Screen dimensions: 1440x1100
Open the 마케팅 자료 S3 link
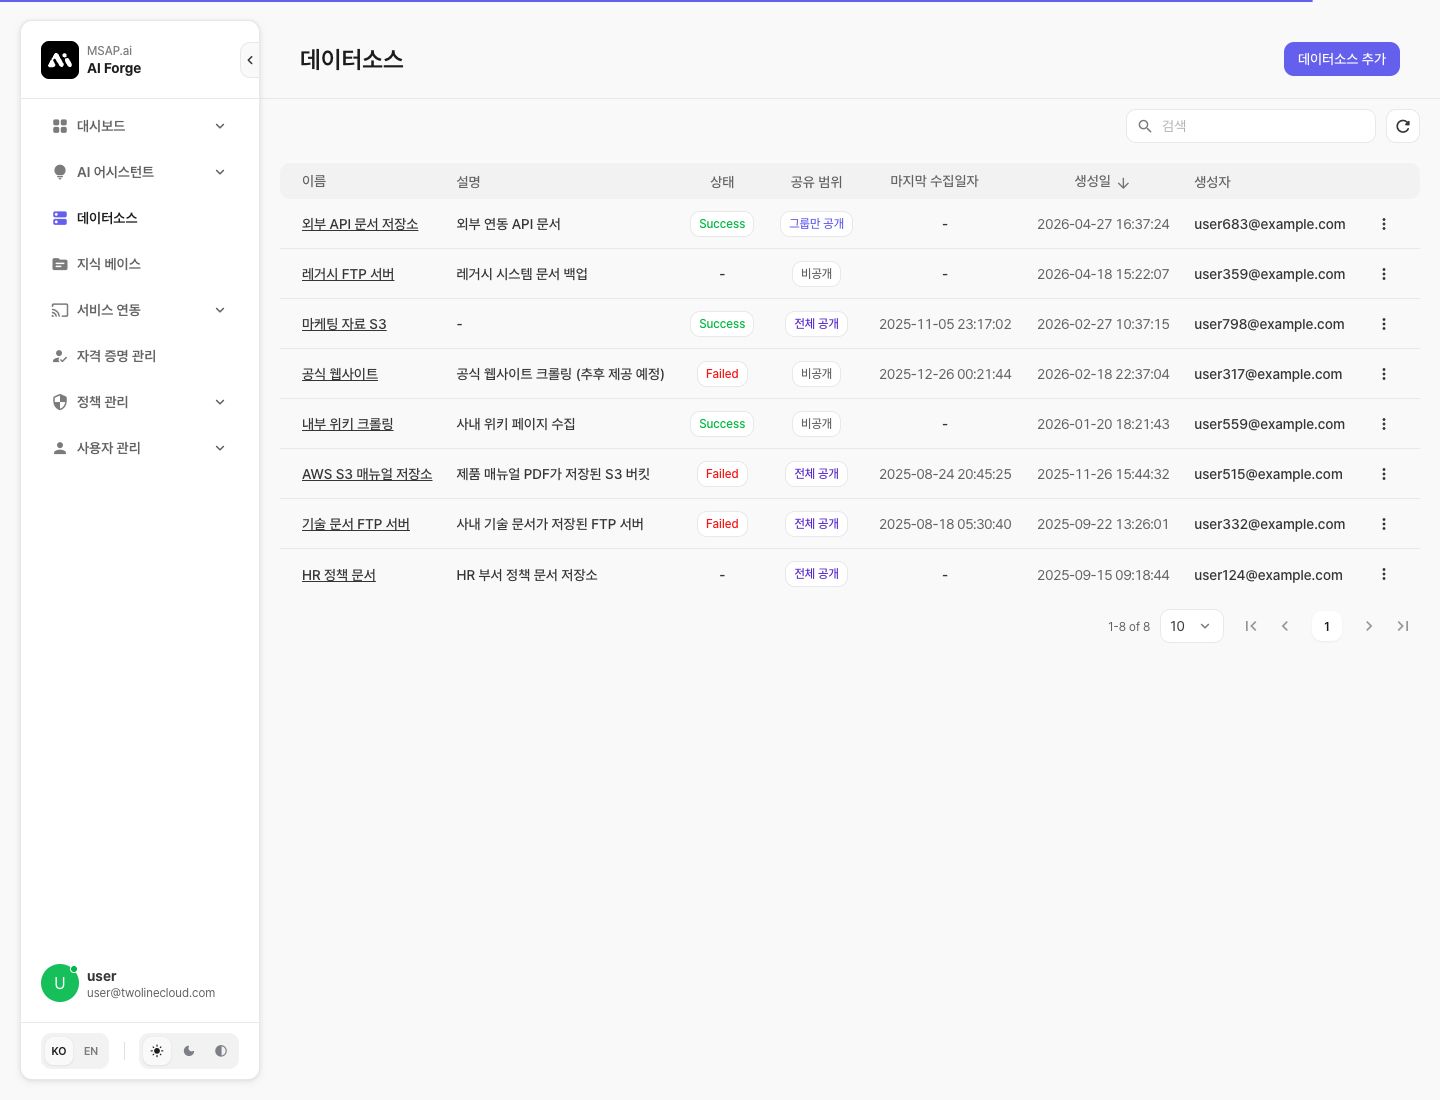coord(344,324)
